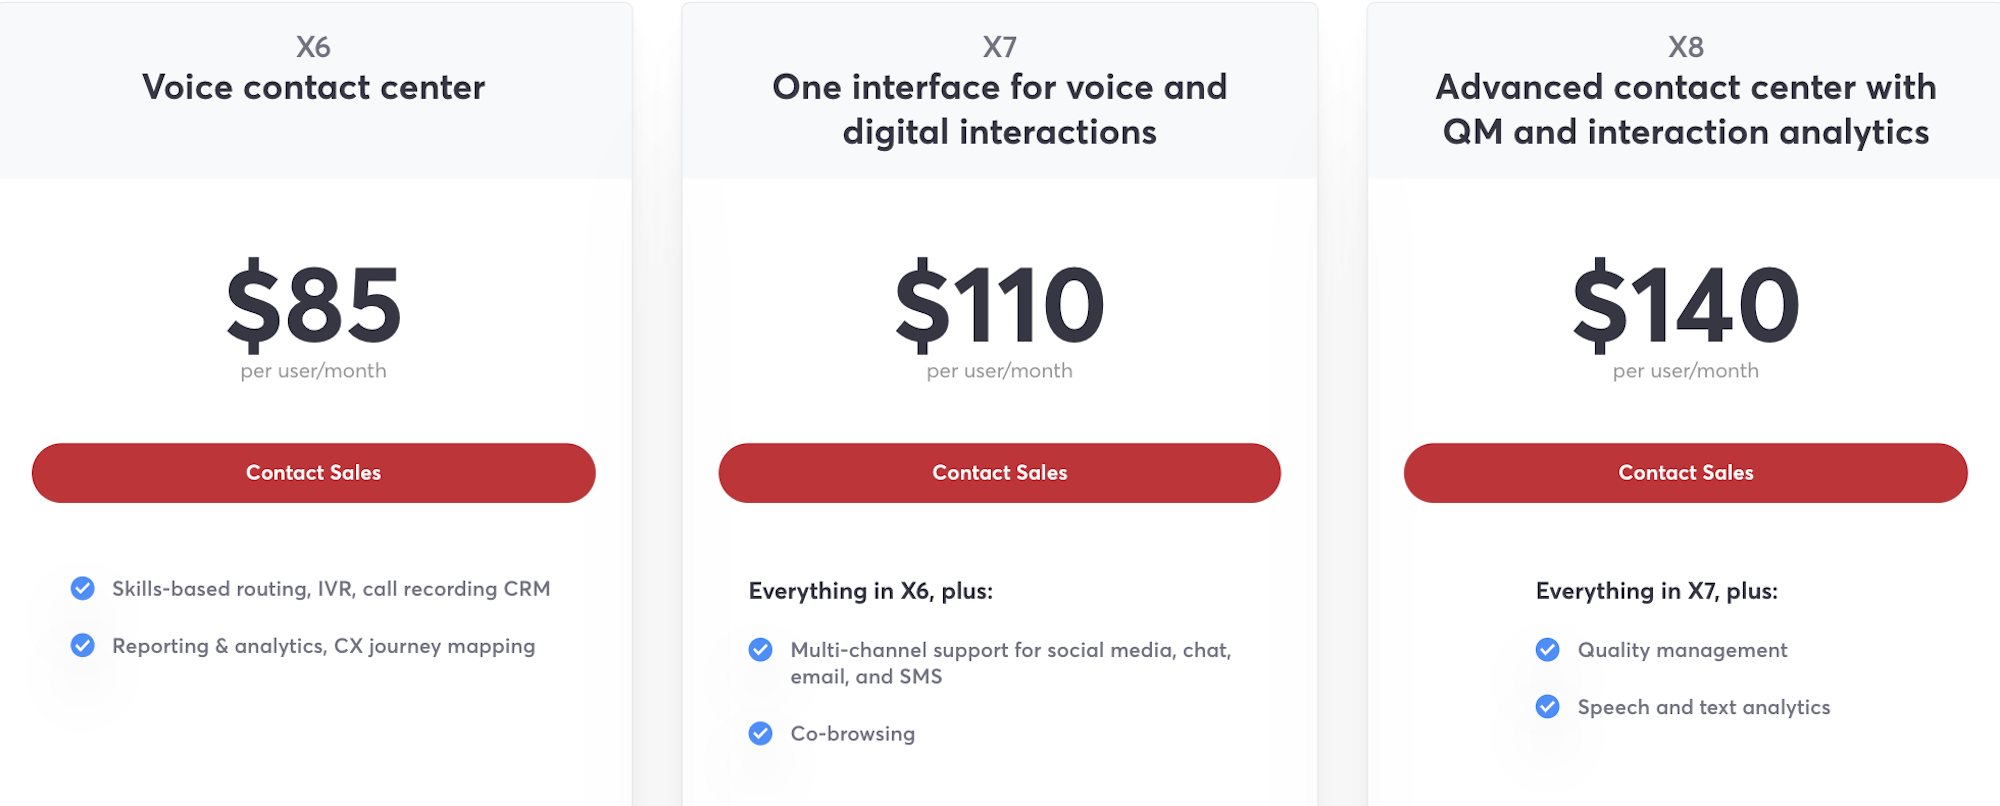Click the $140 price figure
This screenshot has height=806, width=2000.
click(x=1685, y=304)
